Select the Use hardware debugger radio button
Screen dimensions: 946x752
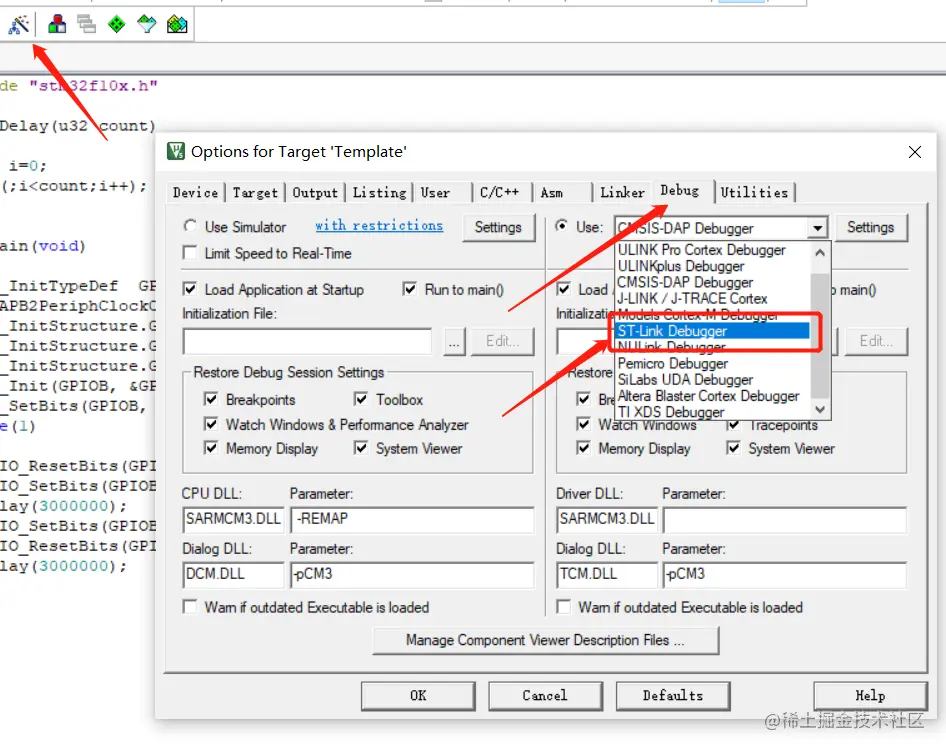coord(562,226)
